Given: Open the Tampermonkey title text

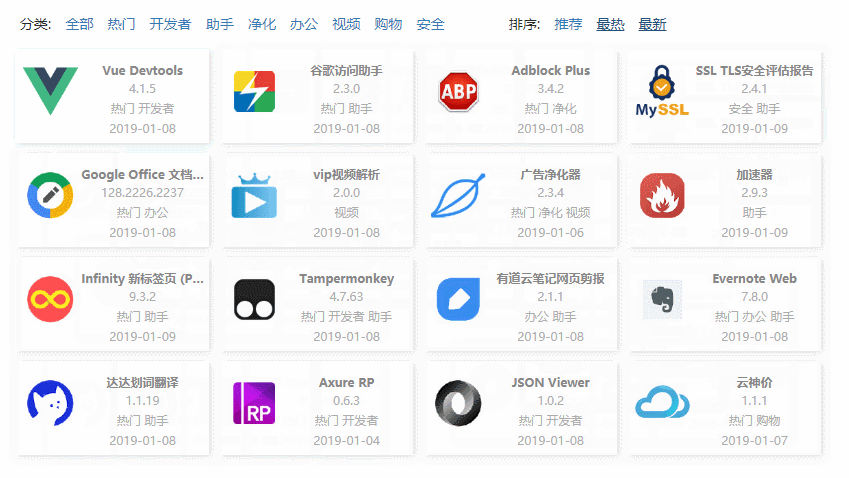Looking at the screenshot, I should tap(347, 278).
